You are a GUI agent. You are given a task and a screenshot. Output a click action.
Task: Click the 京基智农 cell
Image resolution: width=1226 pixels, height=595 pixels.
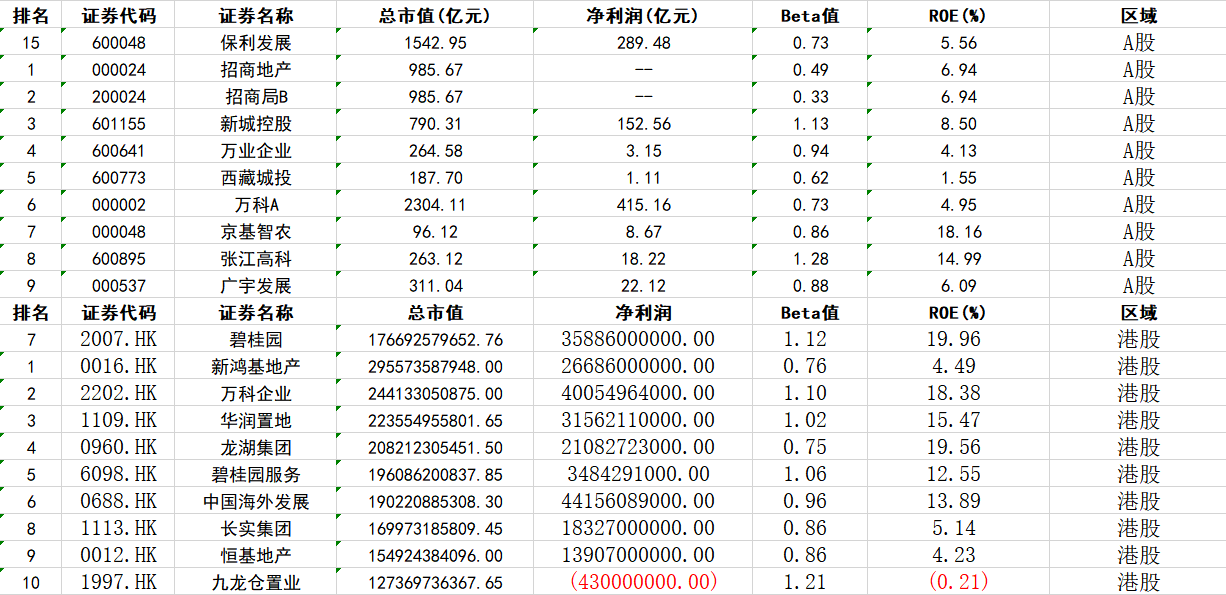pyautogui.click(x=255, y=232)
